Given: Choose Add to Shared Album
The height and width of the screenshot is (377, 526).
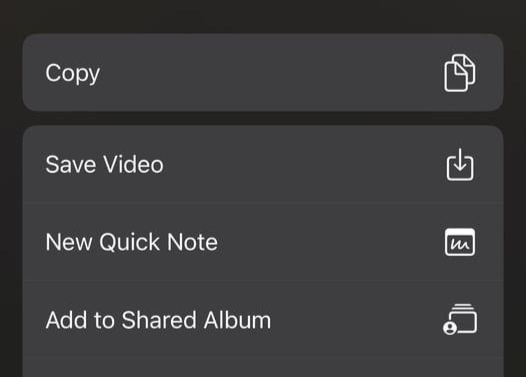Looking at the screenshot, I should (263, 320).
